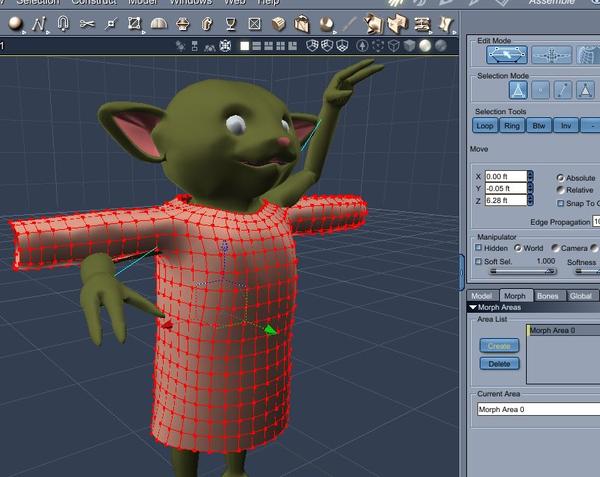
Task: Open the Windows menu
Action: (x=191, y=2)
